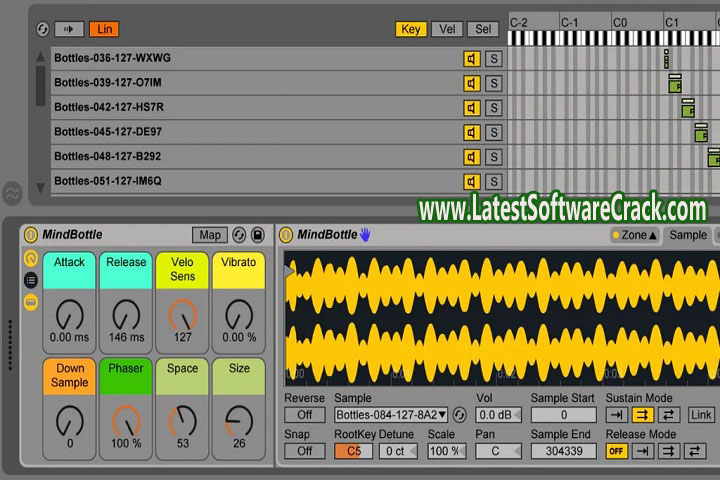Image resolution: width=720 pixels, height=480 pixels.
Task: Collapse the Zone editor triangle
Action: point(653,235)
